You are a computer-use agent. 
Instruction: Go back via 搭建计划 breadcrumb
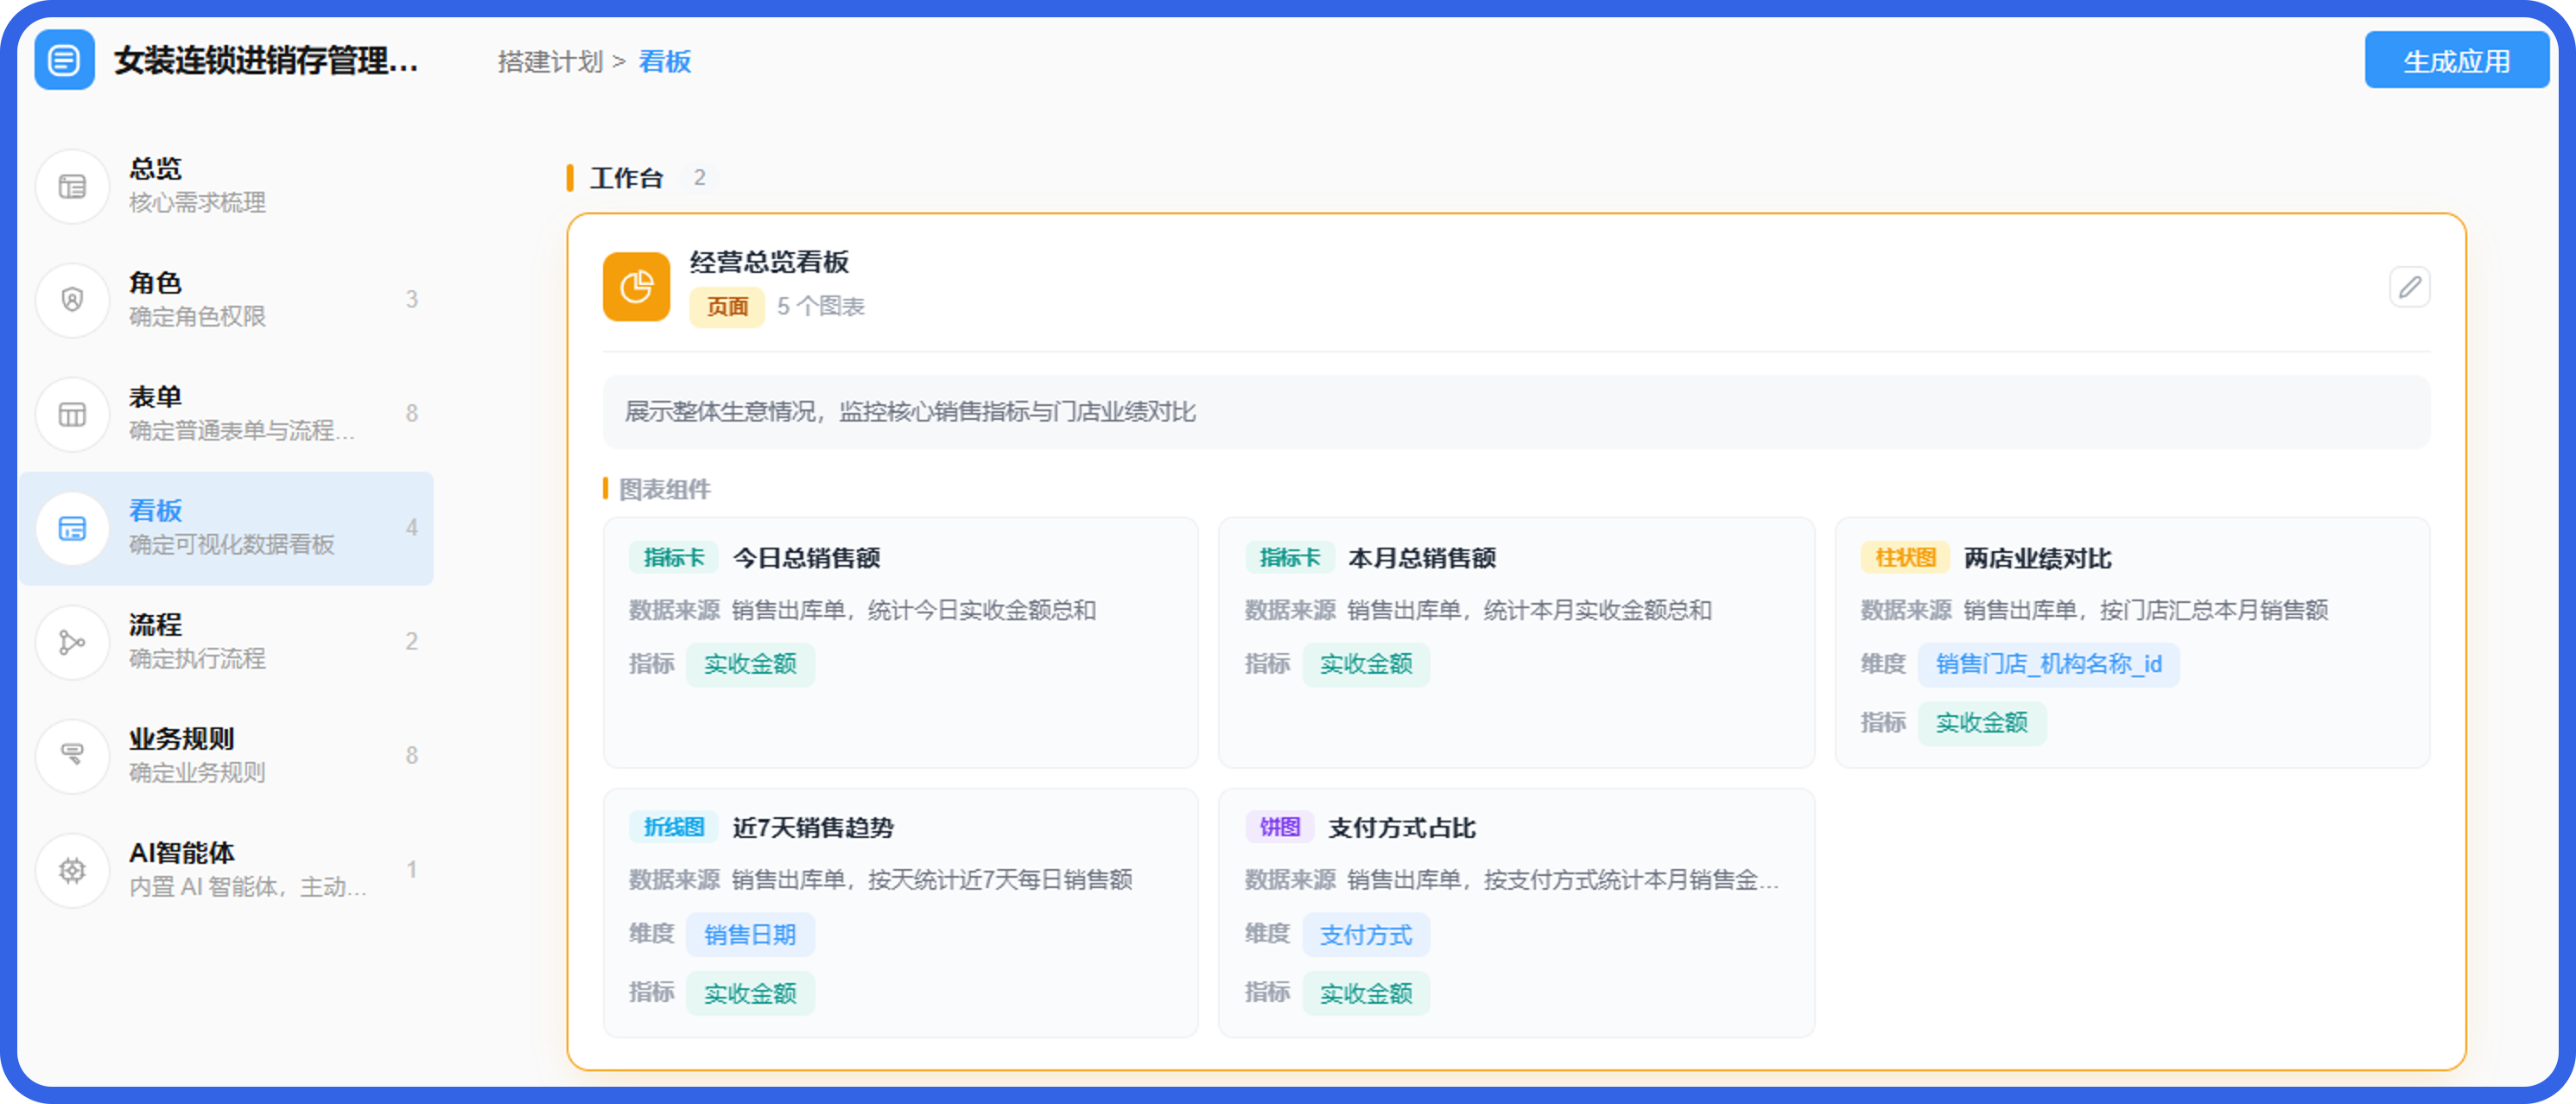(x=551, y=62)
